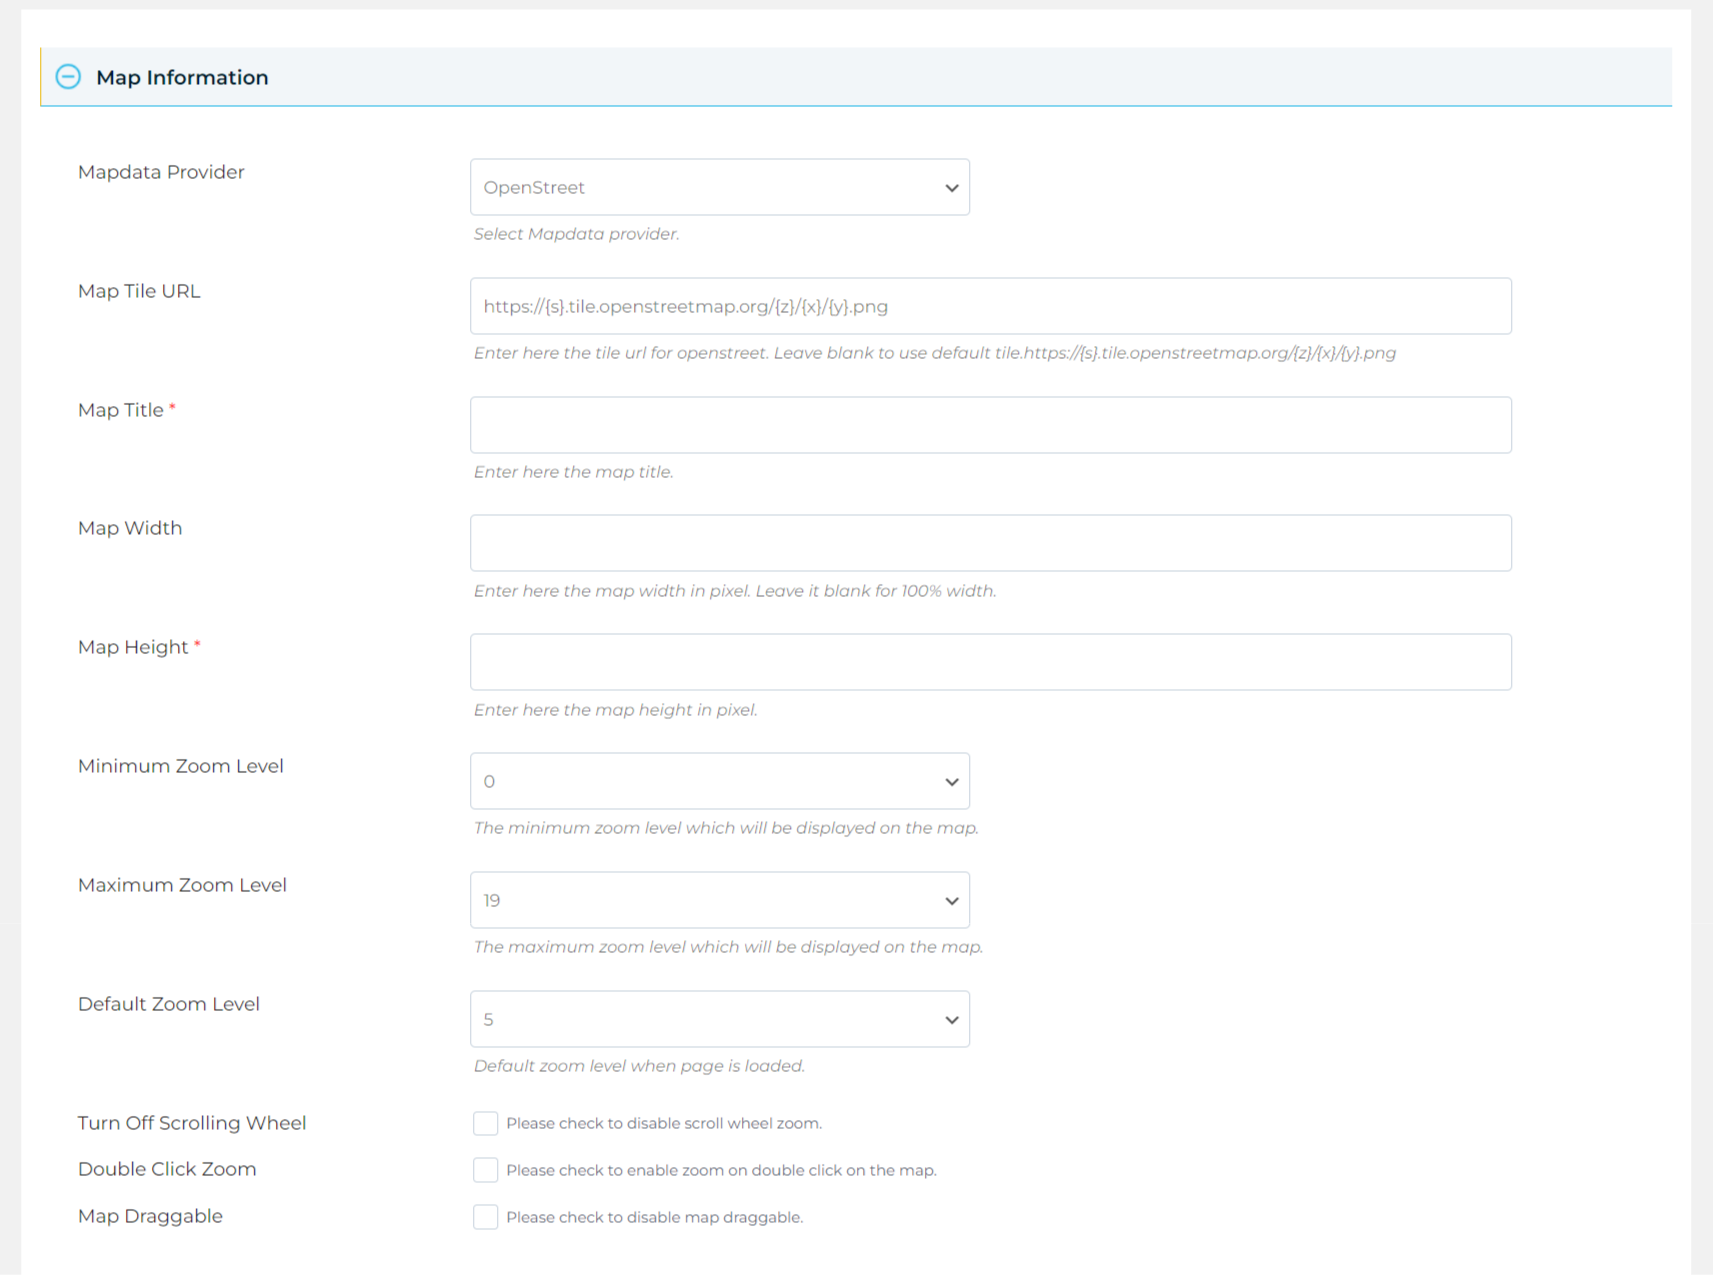1713x1275 pixels.
Task: Click the 'Map Title' label
Action: coord(121,410)
